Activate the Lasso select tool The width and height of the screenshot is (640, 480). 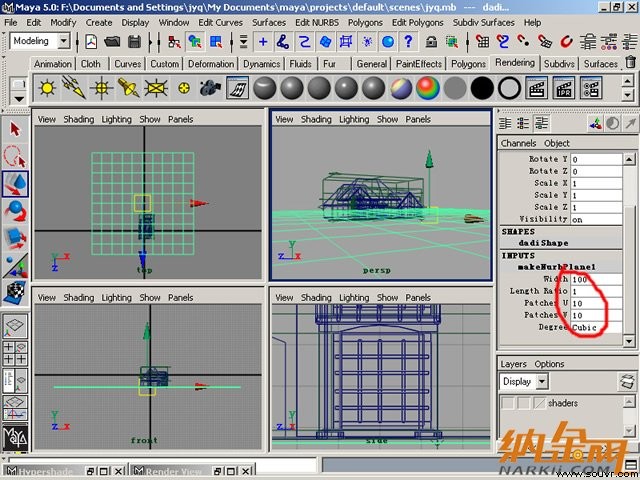[15, 156]
